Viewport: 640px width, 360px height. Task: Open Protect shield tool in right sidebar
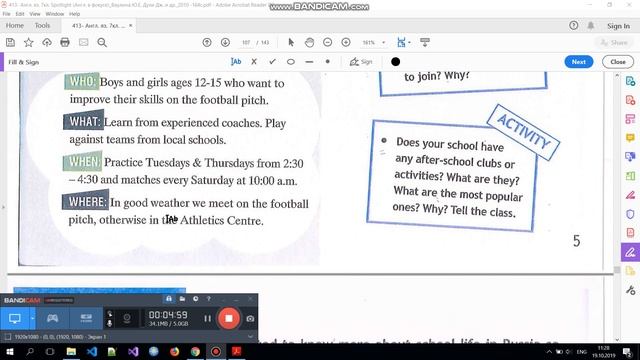(630, 214)
